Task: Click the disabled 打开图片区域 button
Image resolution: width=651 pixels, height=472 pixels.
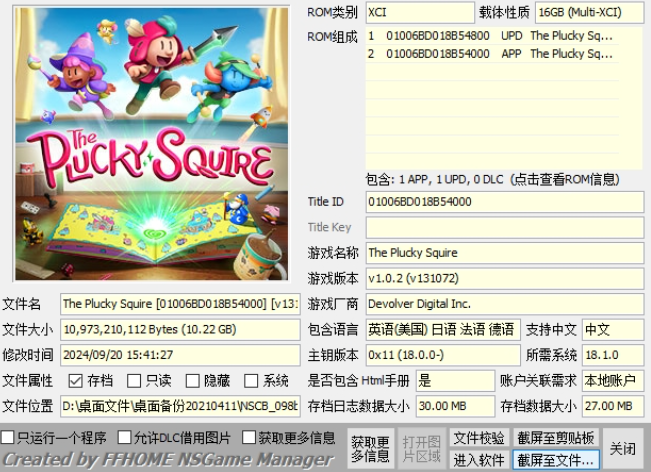Action: point(421,449)
